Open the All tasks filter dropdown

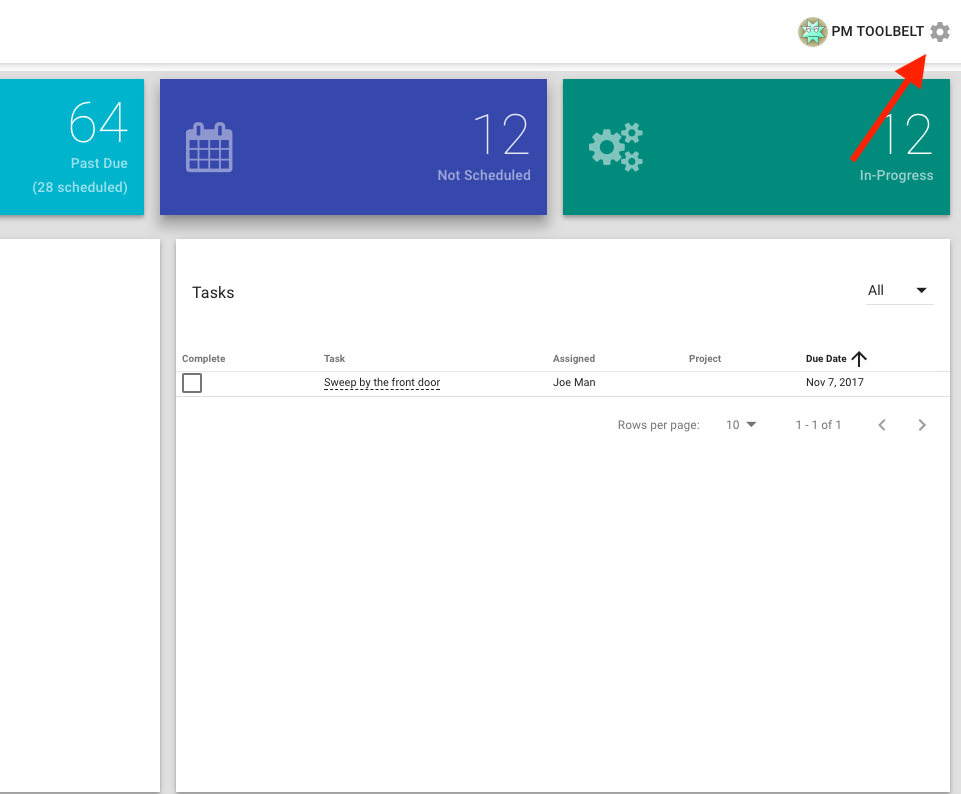click(899, 290)
